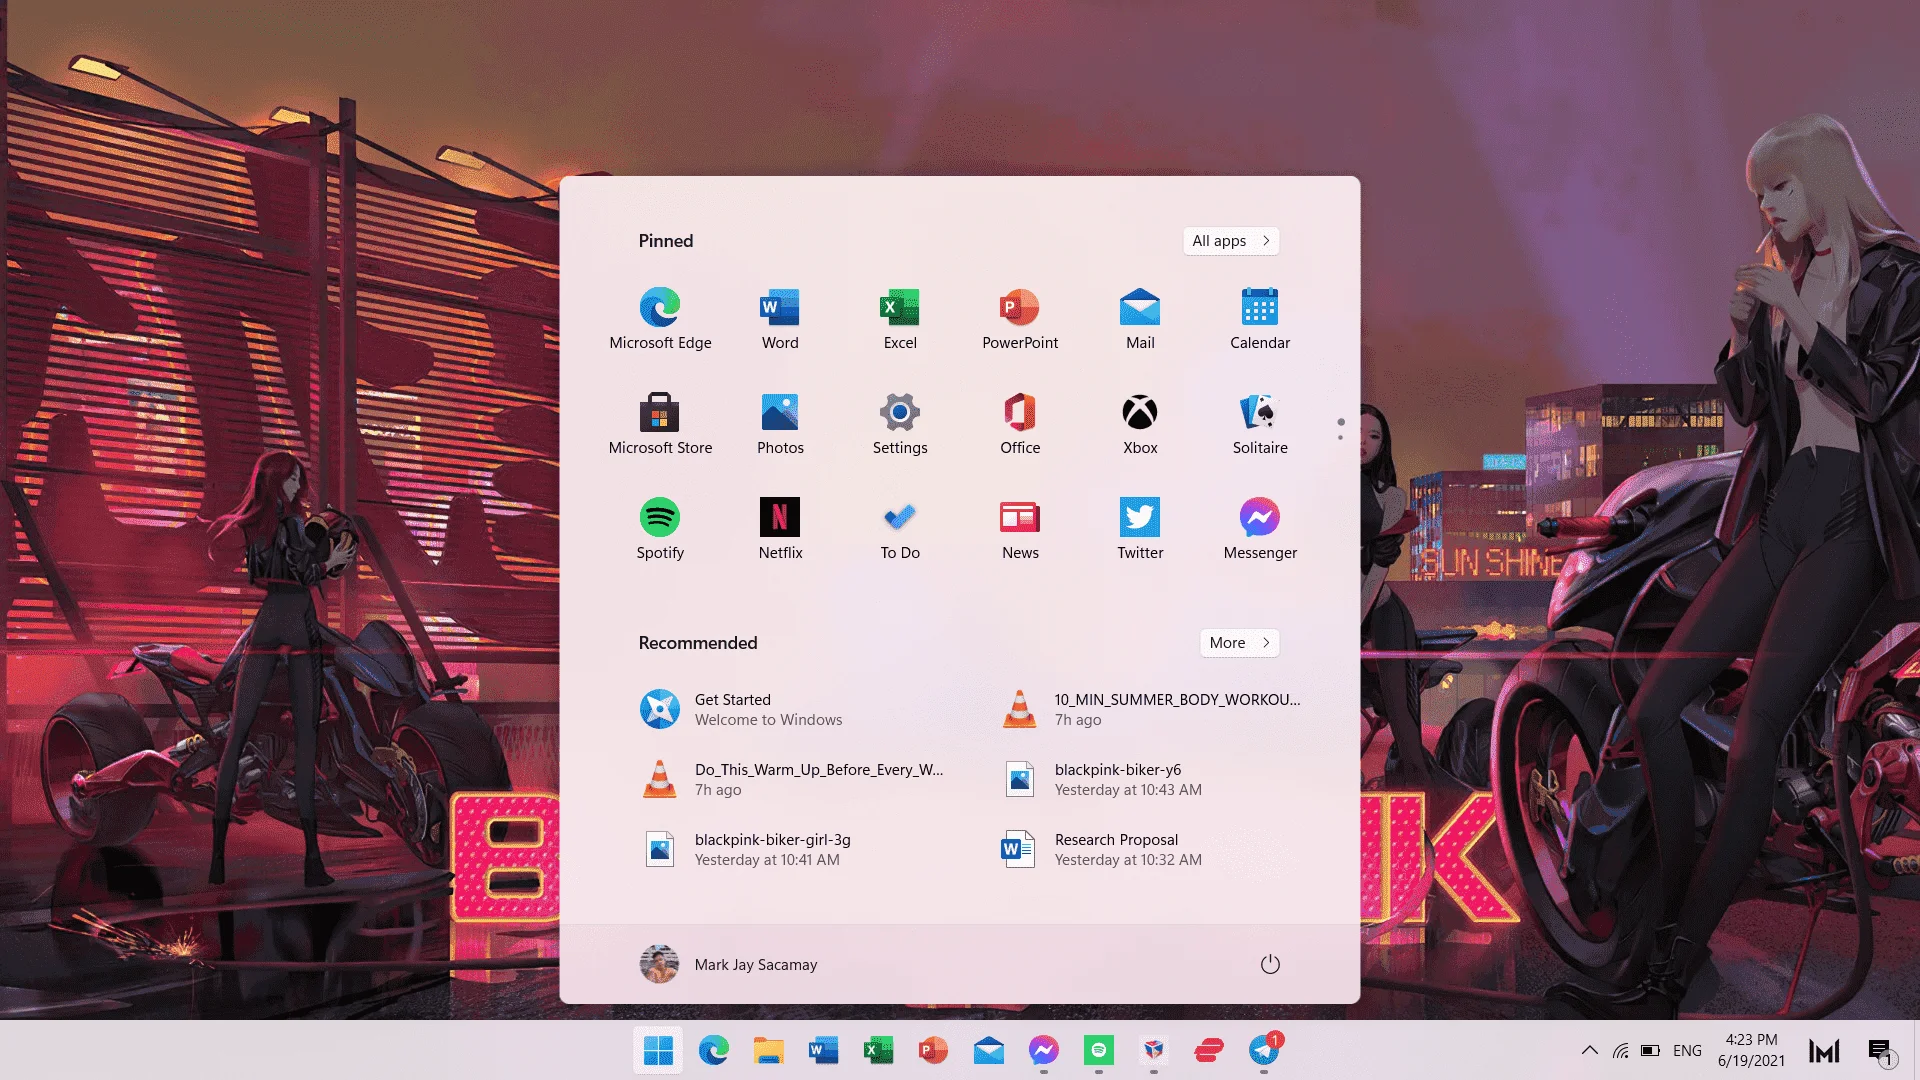1920x1080 pixels.
Task: Show More recommended items
Action: coord(1239,643)
